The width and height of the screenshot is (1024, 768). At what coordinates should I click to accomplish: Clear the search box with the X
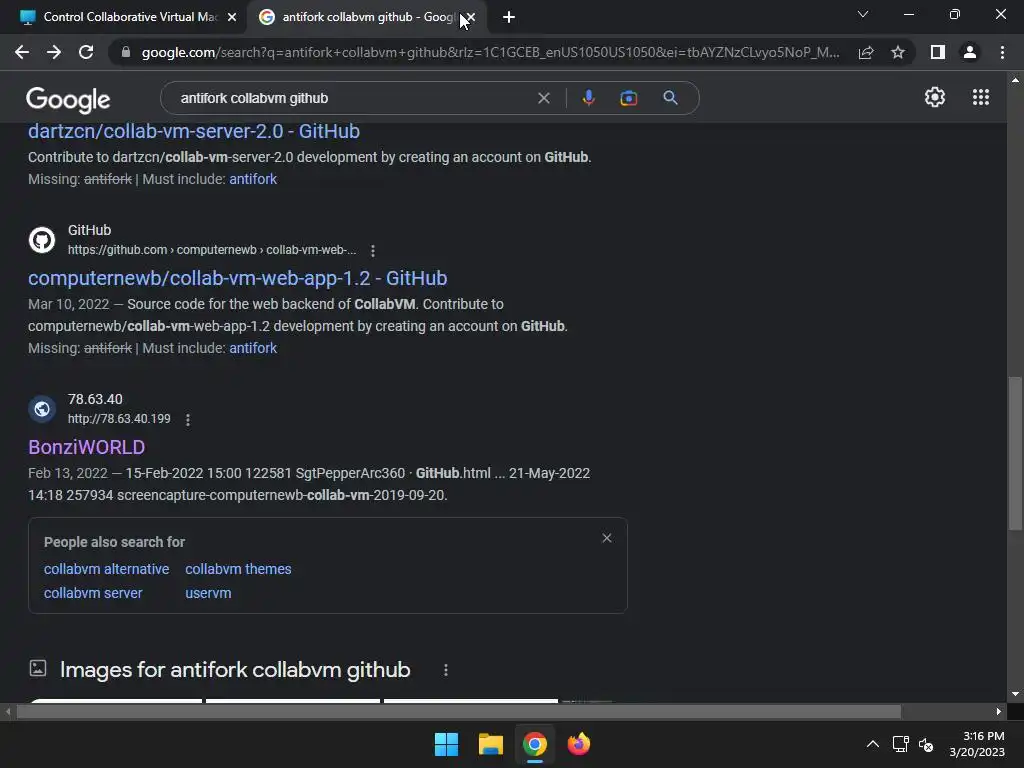pyautogui.click(x=543, y=98)
